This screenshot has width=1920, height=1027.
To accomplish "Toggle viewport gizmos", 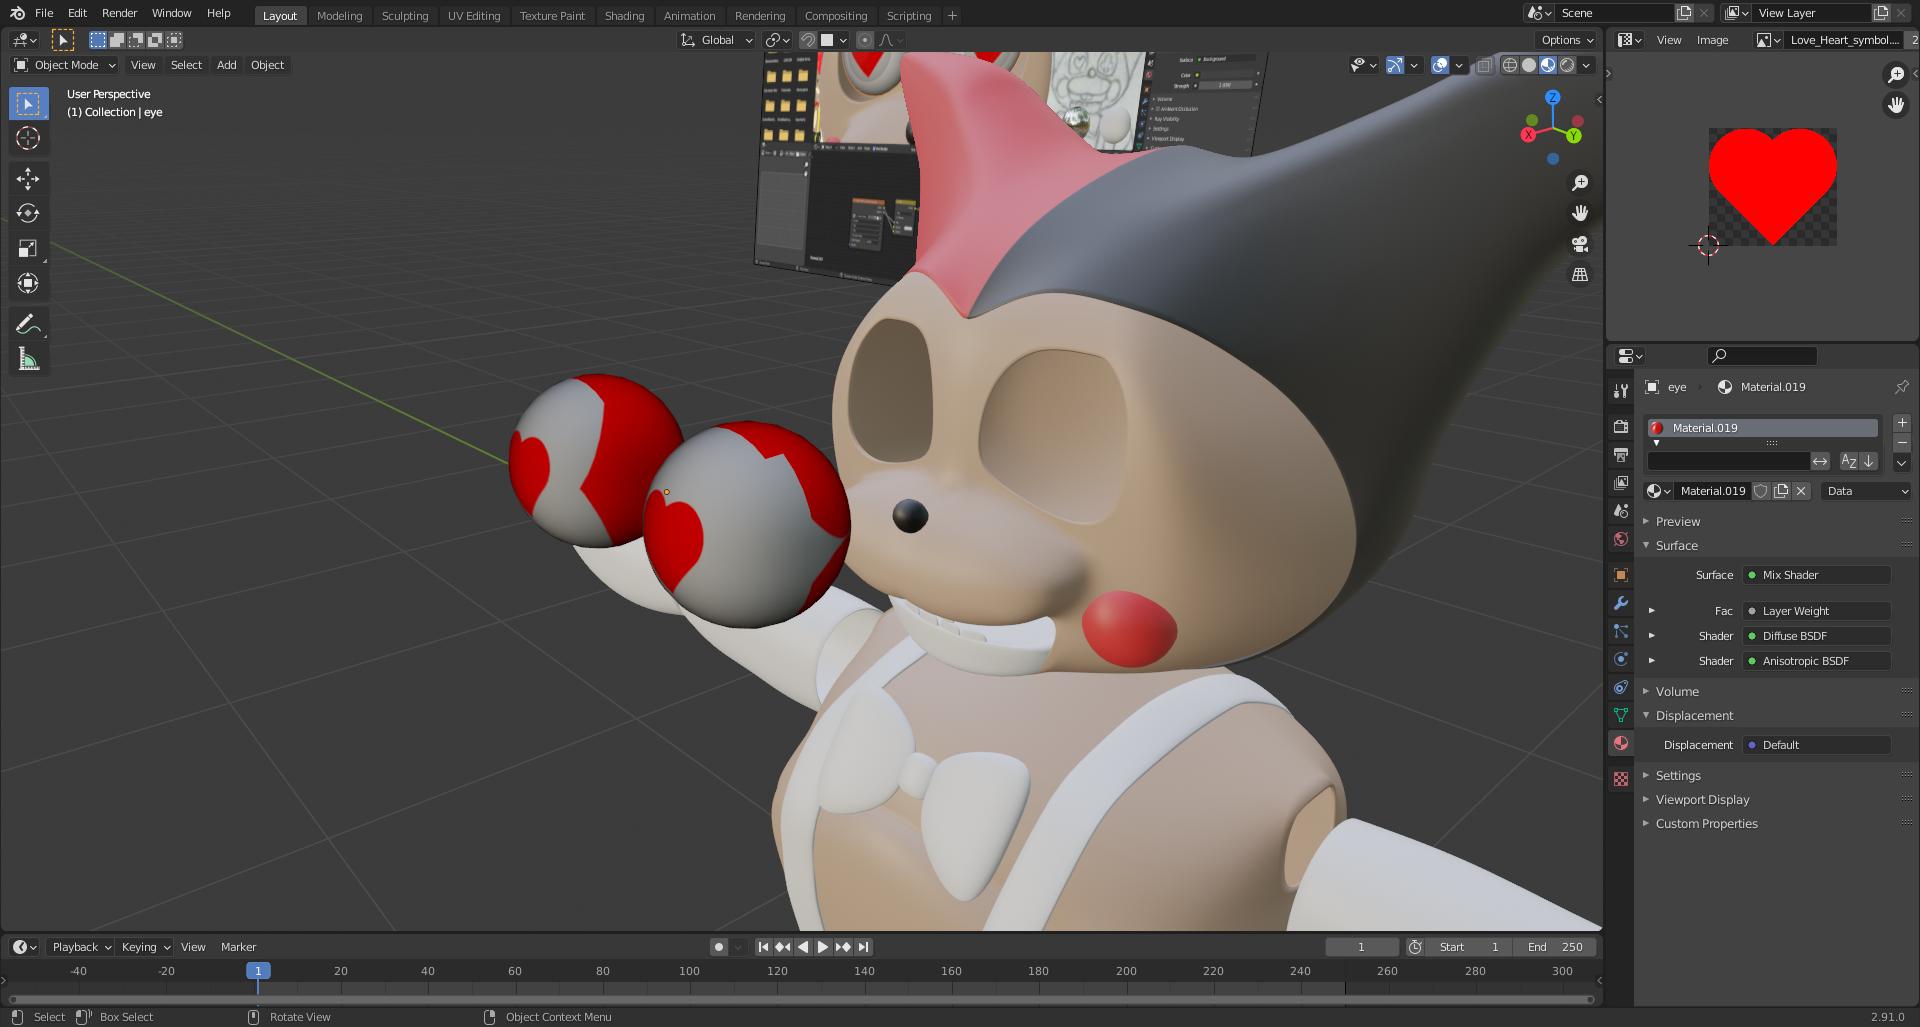I will click(1395, 65).
